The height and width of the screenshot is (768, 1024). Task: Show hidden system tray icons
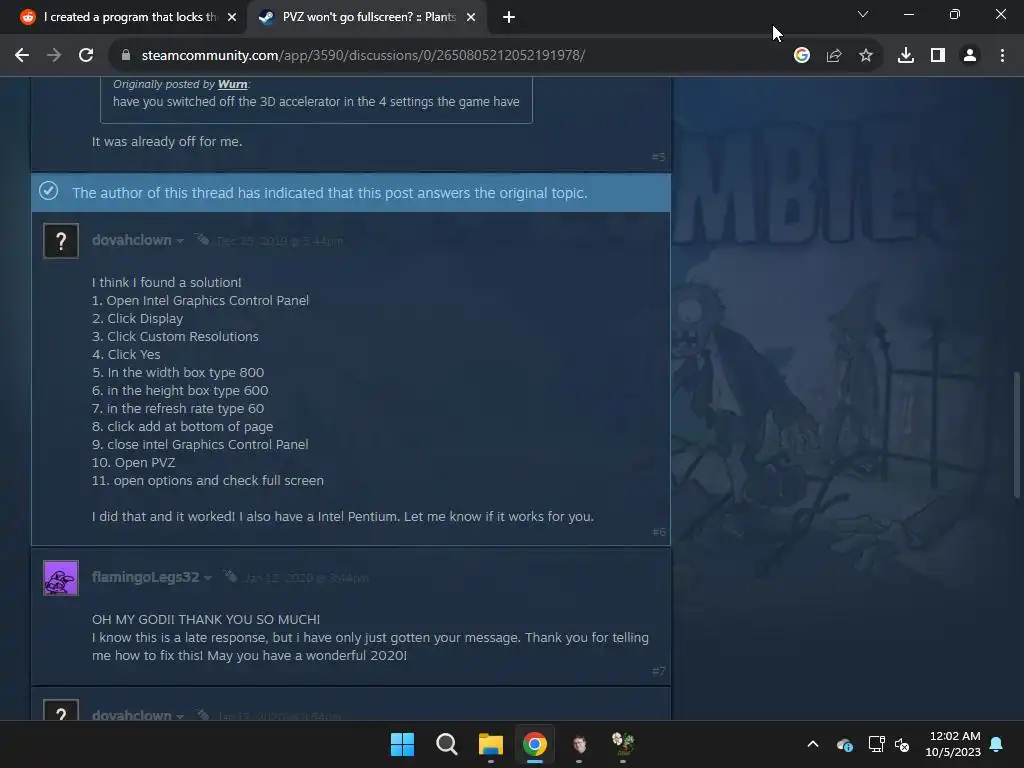[x=813, y=744]
